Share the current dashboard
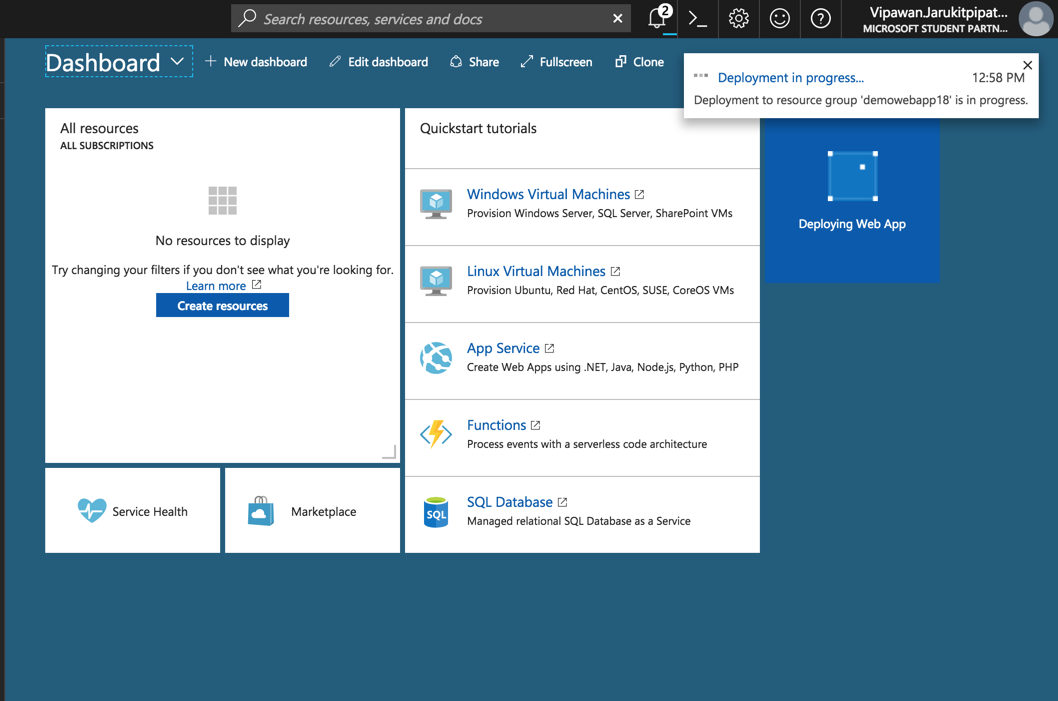Screen dimensions: 1058x701 pos(474,62)
